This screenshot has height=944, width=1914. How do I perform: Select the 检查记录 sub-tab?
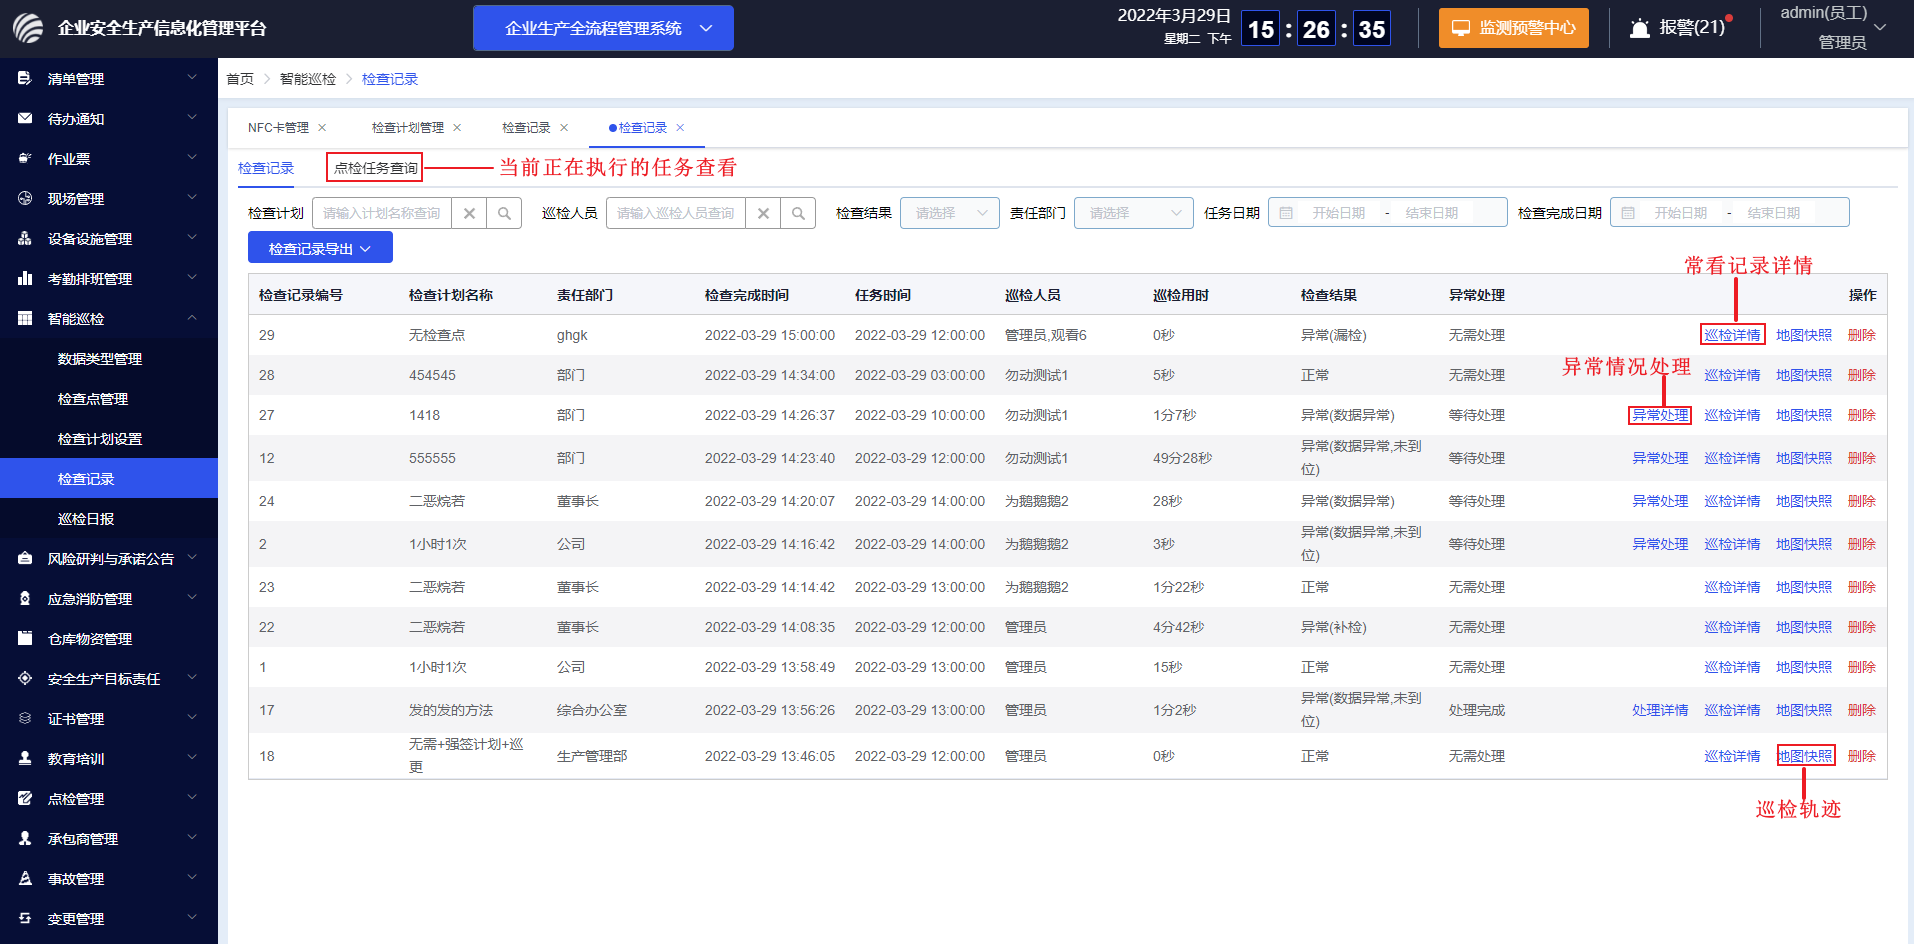pos(266,168)
